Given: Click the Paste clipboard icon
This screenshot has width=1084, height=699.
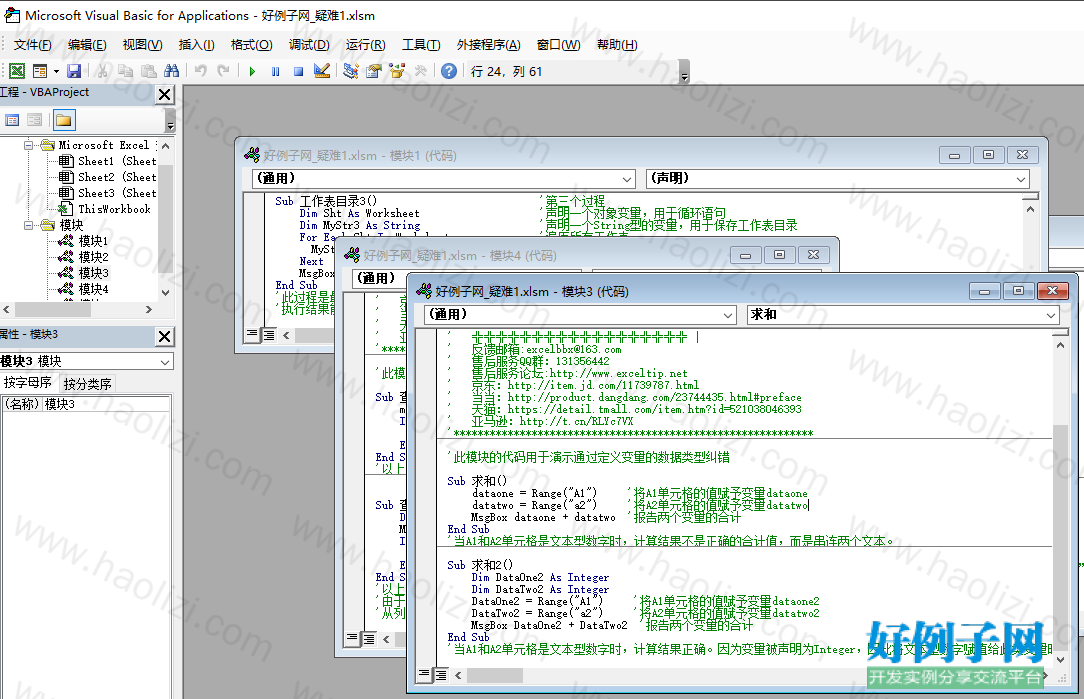Looking at the screenshot, I should point(149,71).
